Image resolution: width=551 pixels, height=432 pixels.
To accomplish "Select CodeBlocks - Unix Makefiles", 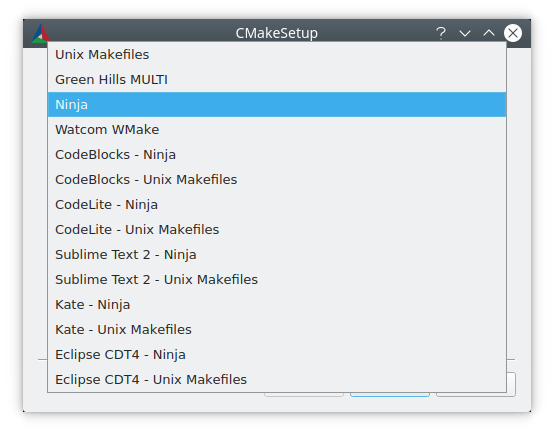I will pos(277,179).
